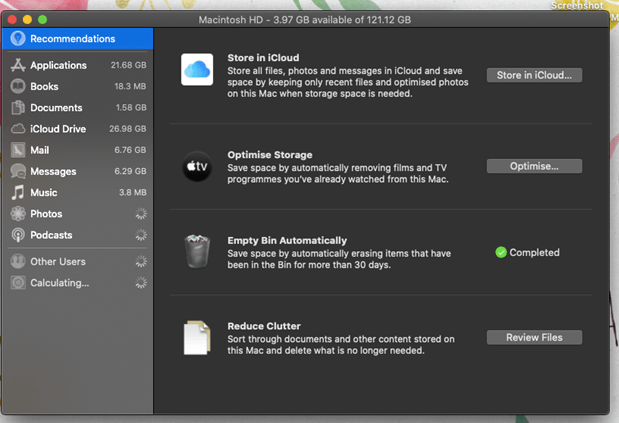The image size is (619, 423).
Task: Select the Other Users row
Action: [77, 261]
